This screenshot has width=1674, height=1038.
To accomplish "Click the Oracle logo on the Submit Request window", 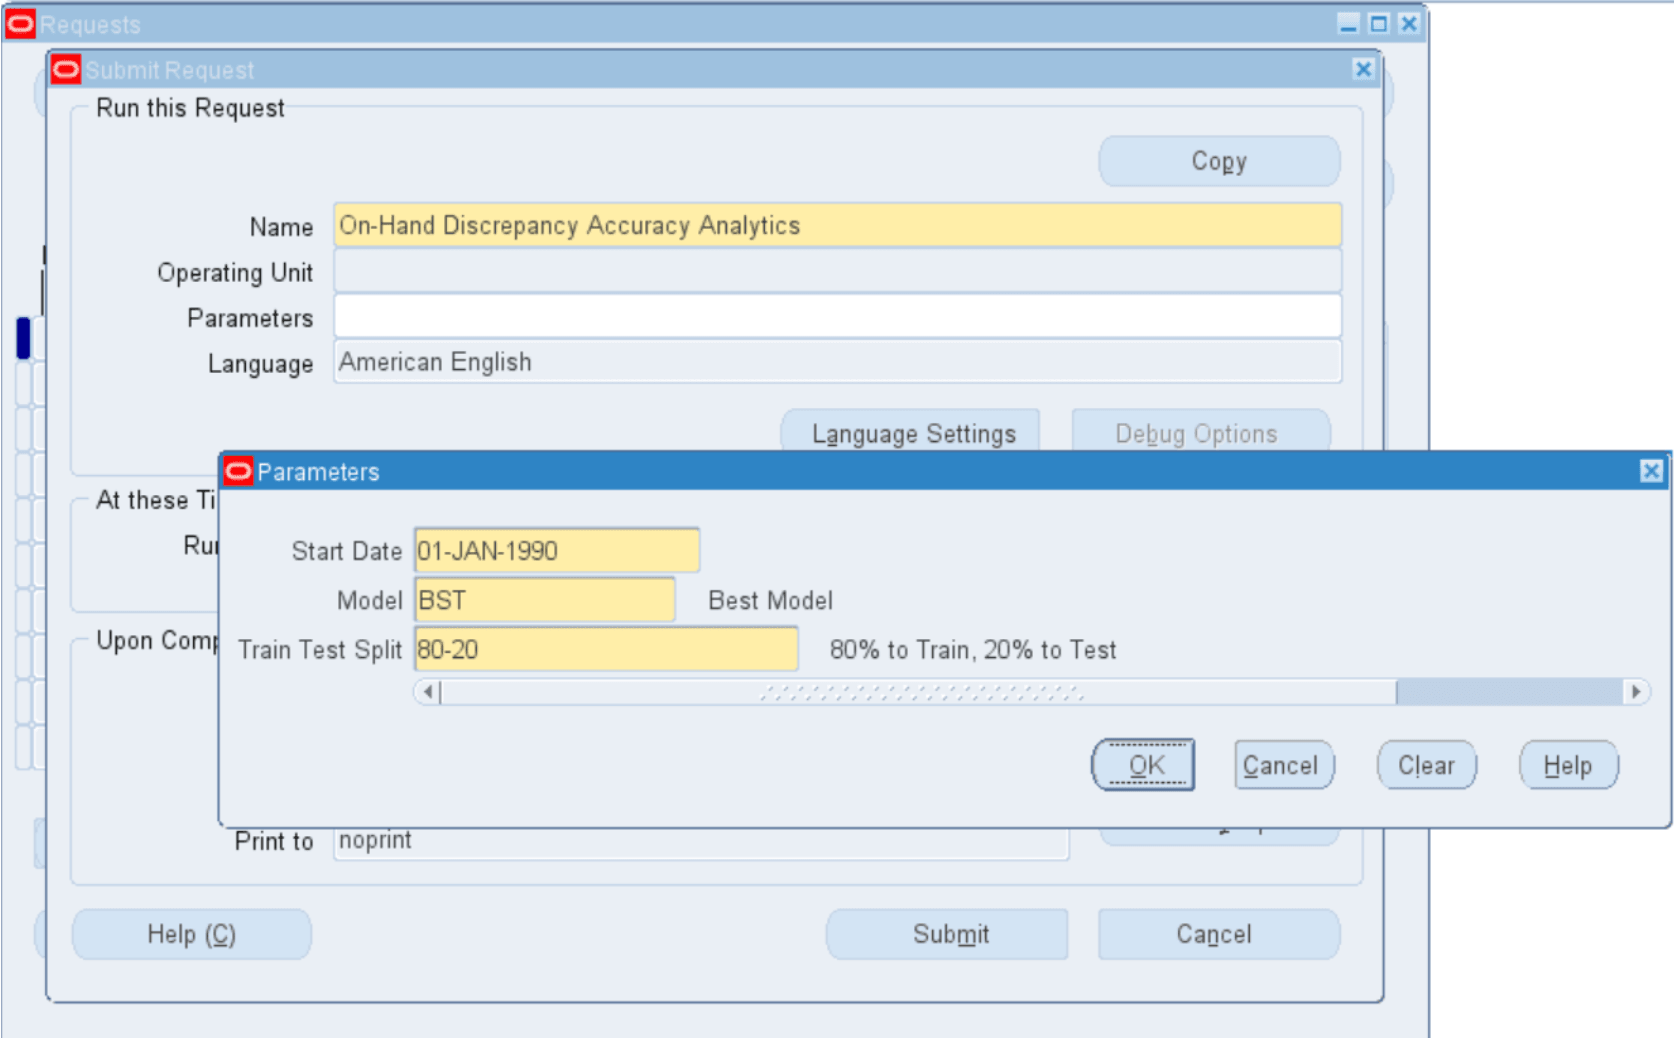I will pos(66,69).
